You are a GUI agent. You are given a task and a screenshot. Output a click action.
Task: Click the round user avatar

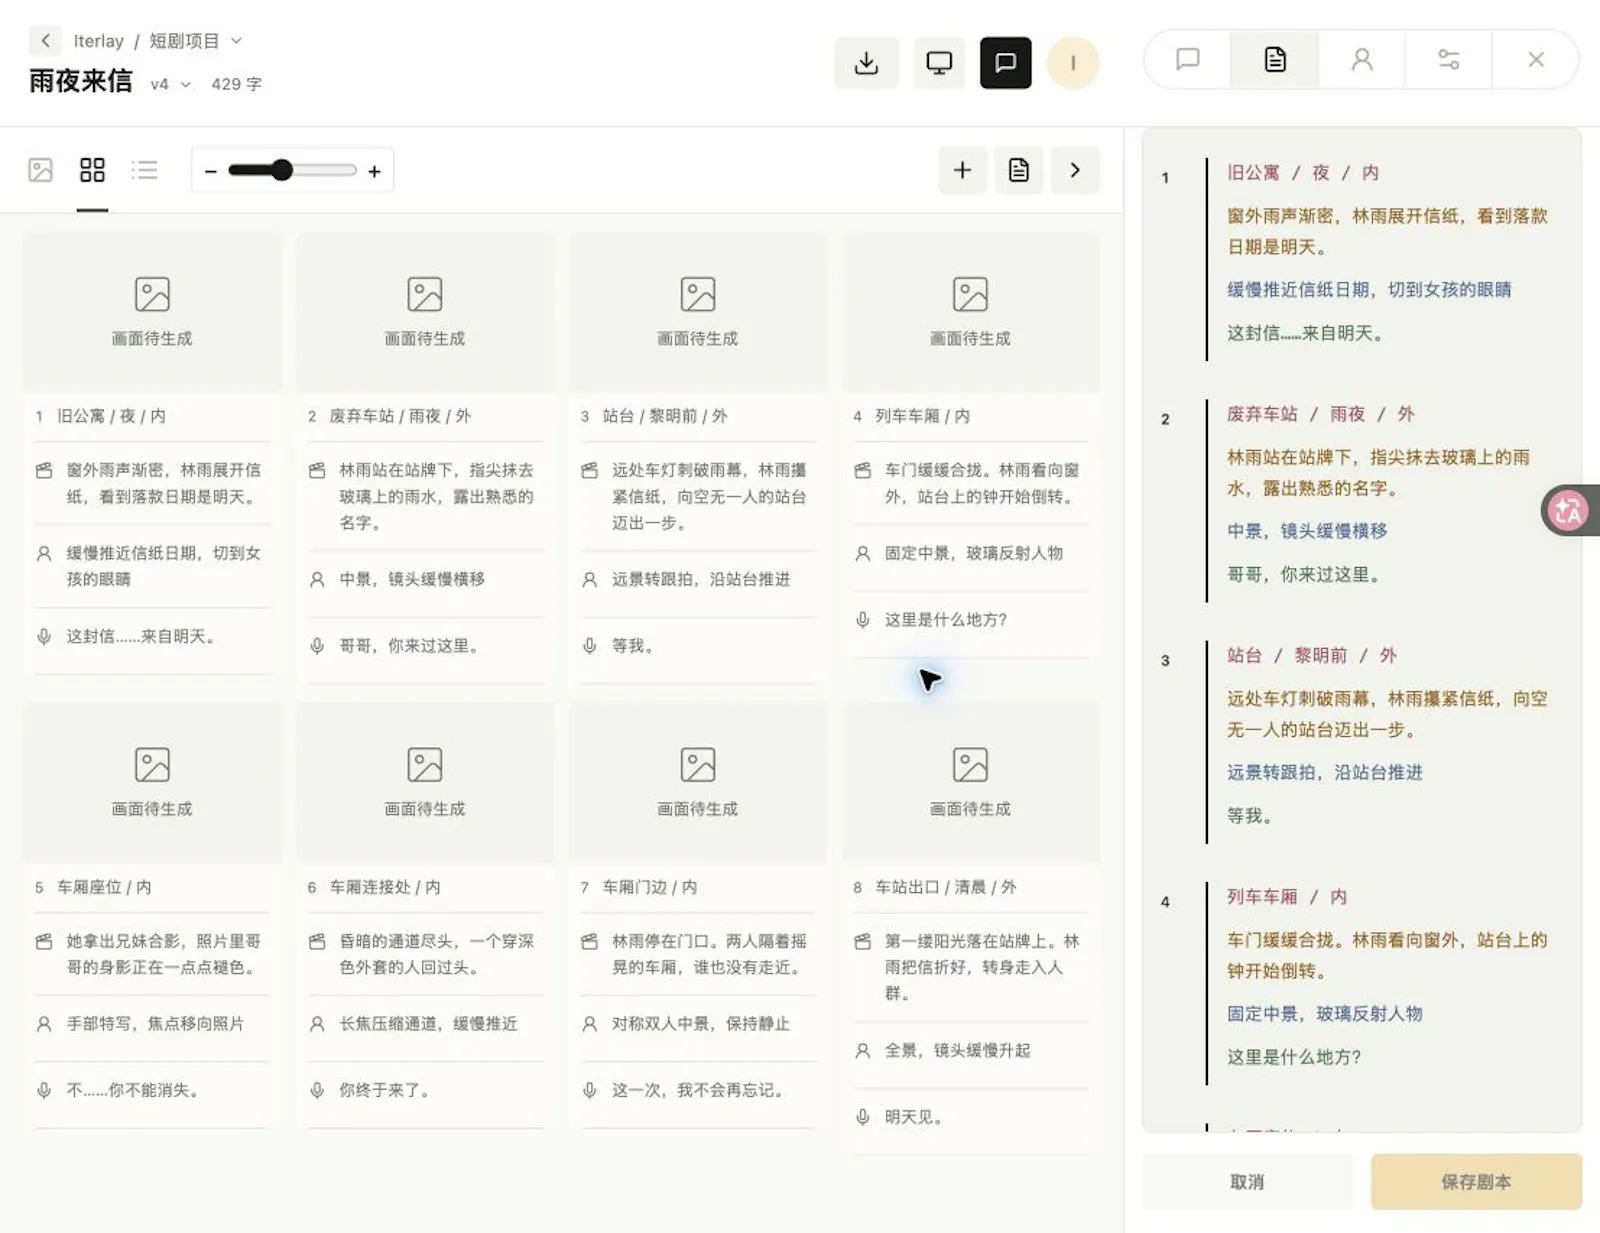pos(1073,63)
